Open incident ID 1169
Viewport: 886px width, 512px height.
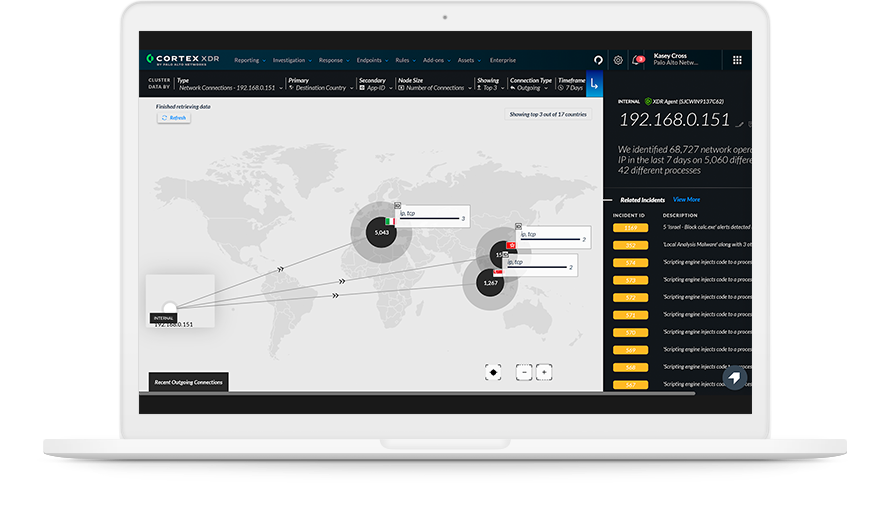click(630, 227)
